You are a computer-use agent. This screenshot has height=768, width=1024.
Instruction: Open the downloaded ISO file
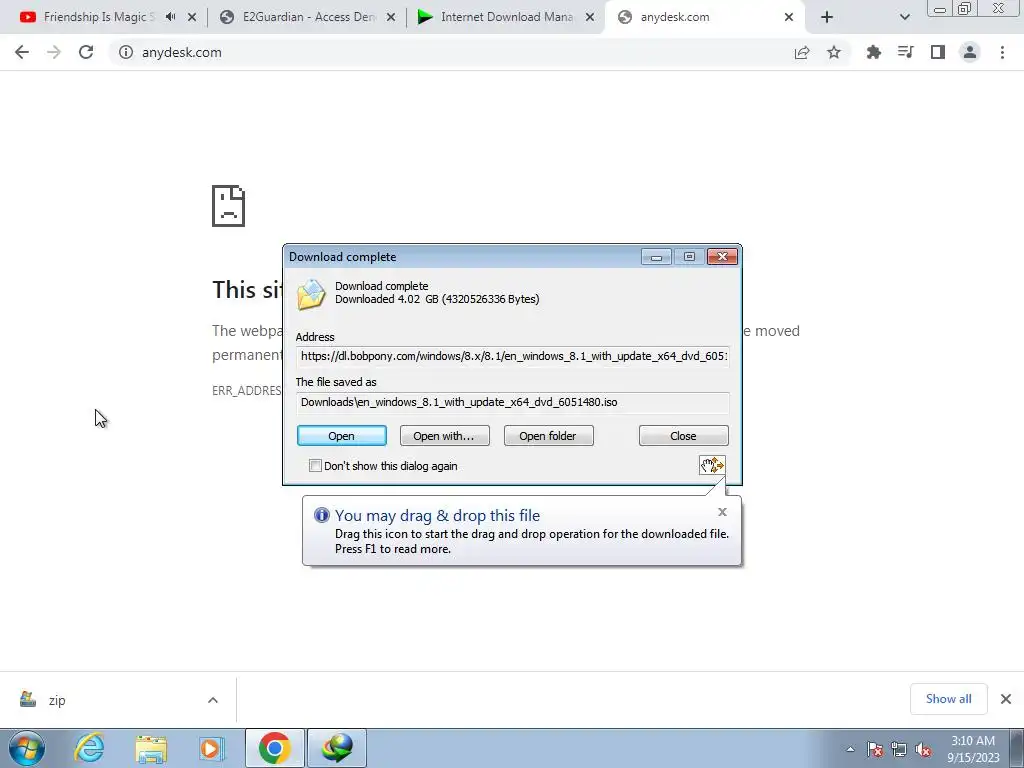coord(342,436)
